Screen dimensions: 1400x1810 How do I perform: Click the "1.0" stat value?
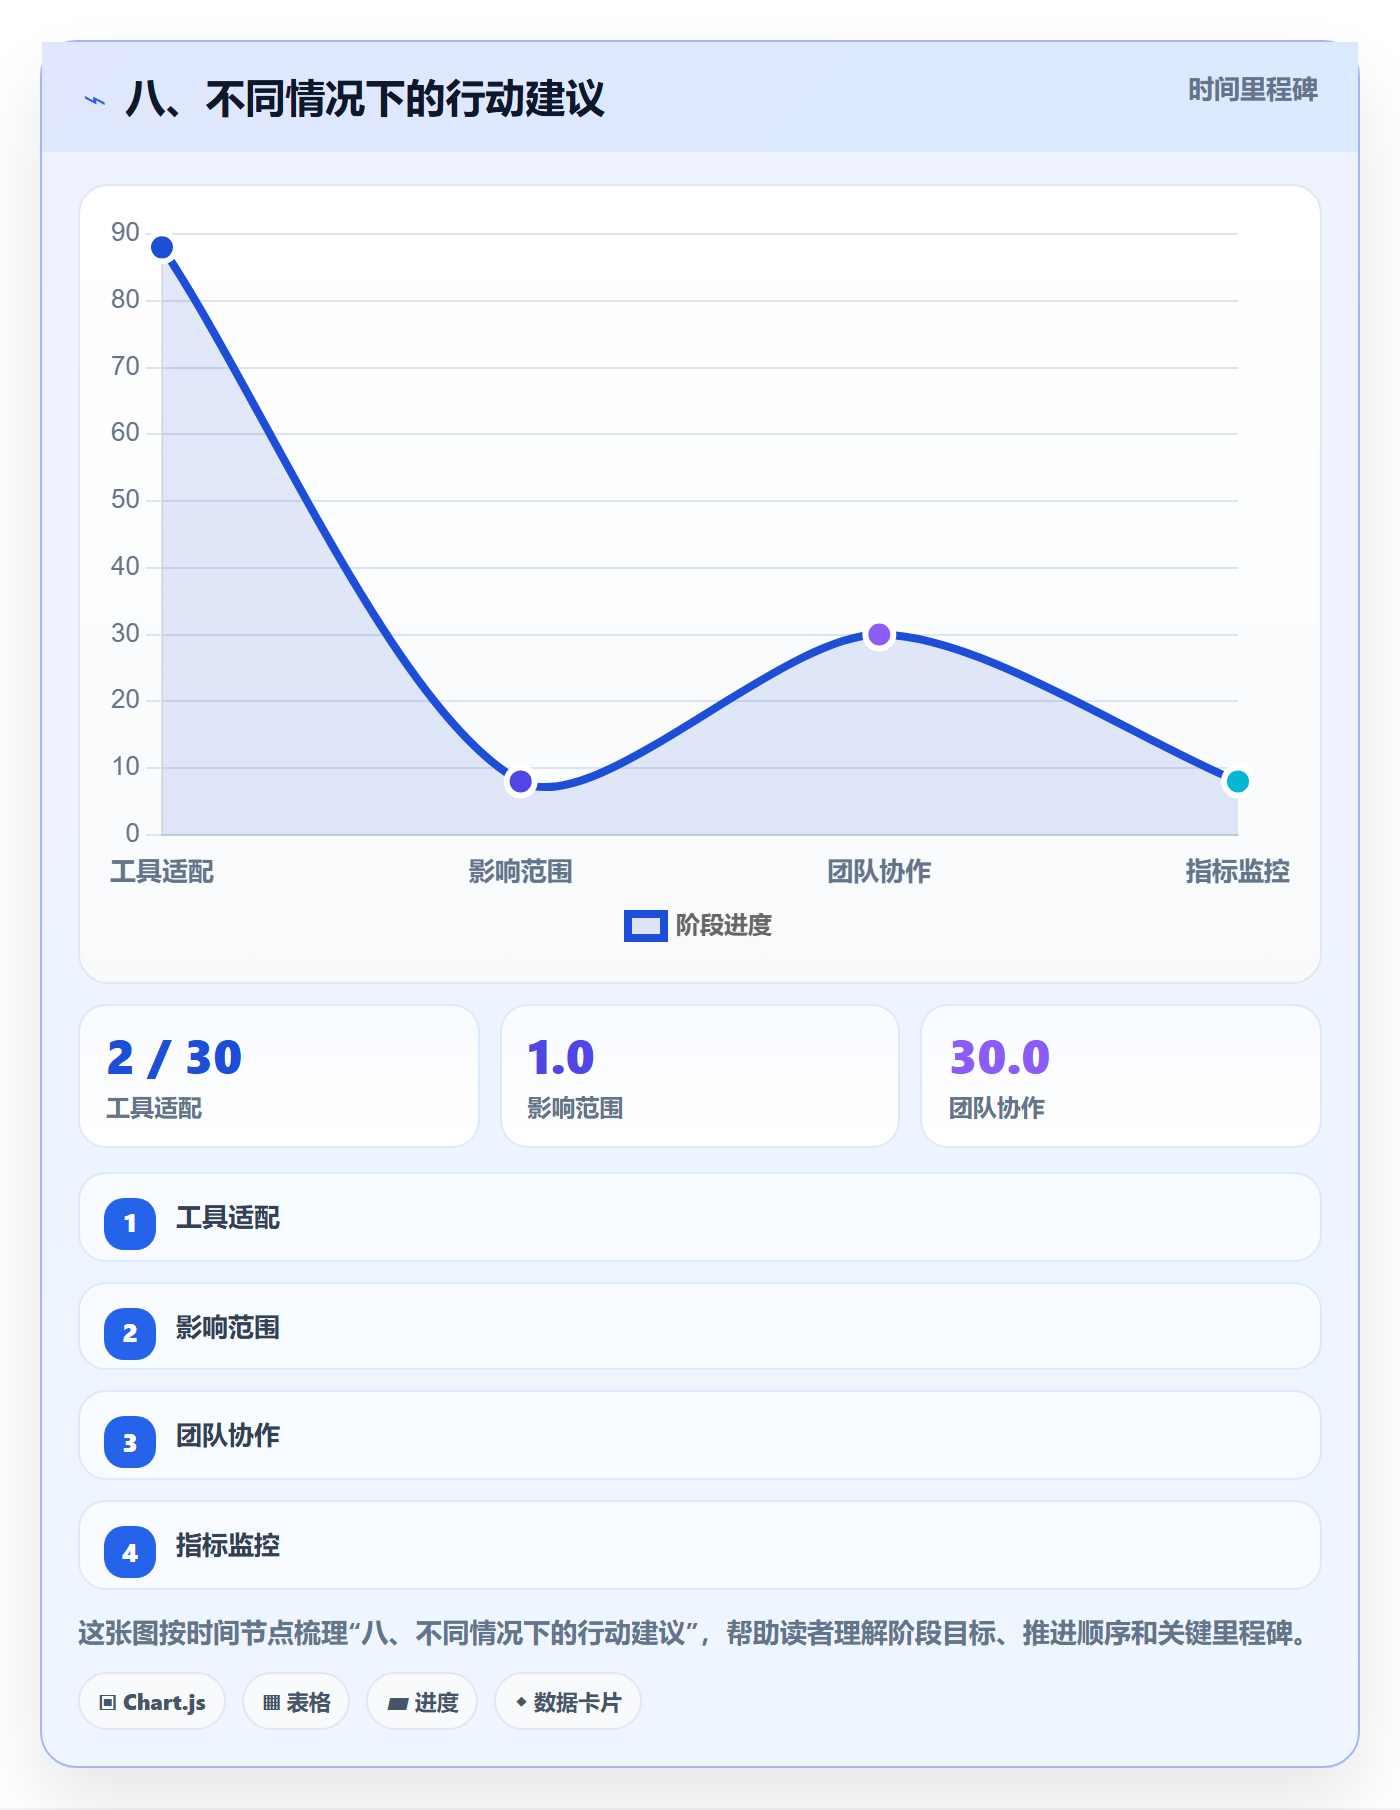point(561,1057)
